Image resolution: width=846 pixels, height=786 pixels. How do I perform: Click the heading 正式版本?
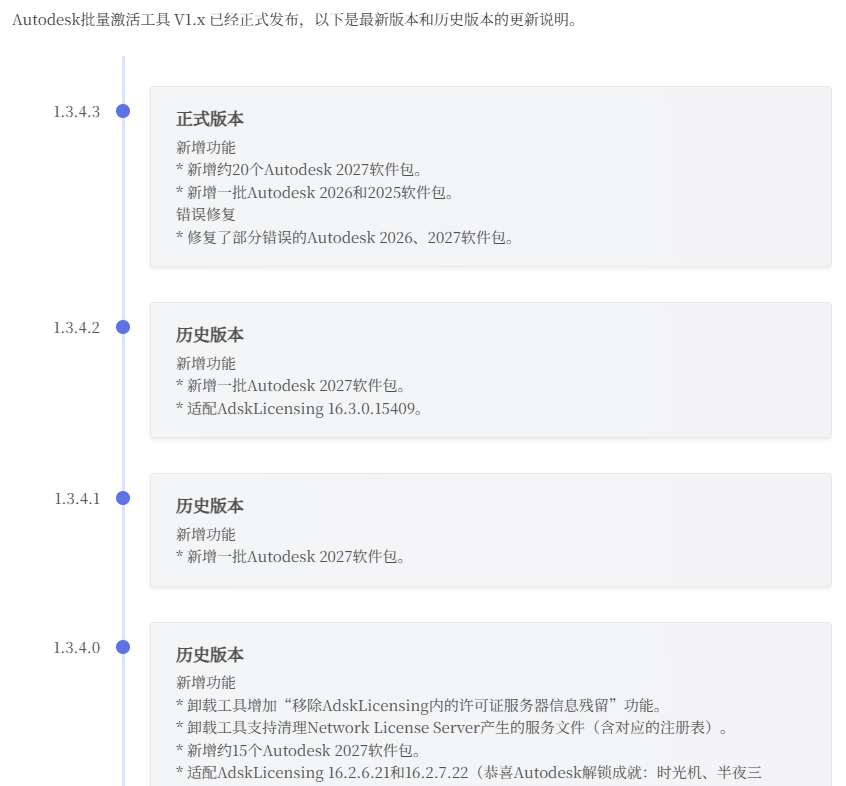click(210, 119)
